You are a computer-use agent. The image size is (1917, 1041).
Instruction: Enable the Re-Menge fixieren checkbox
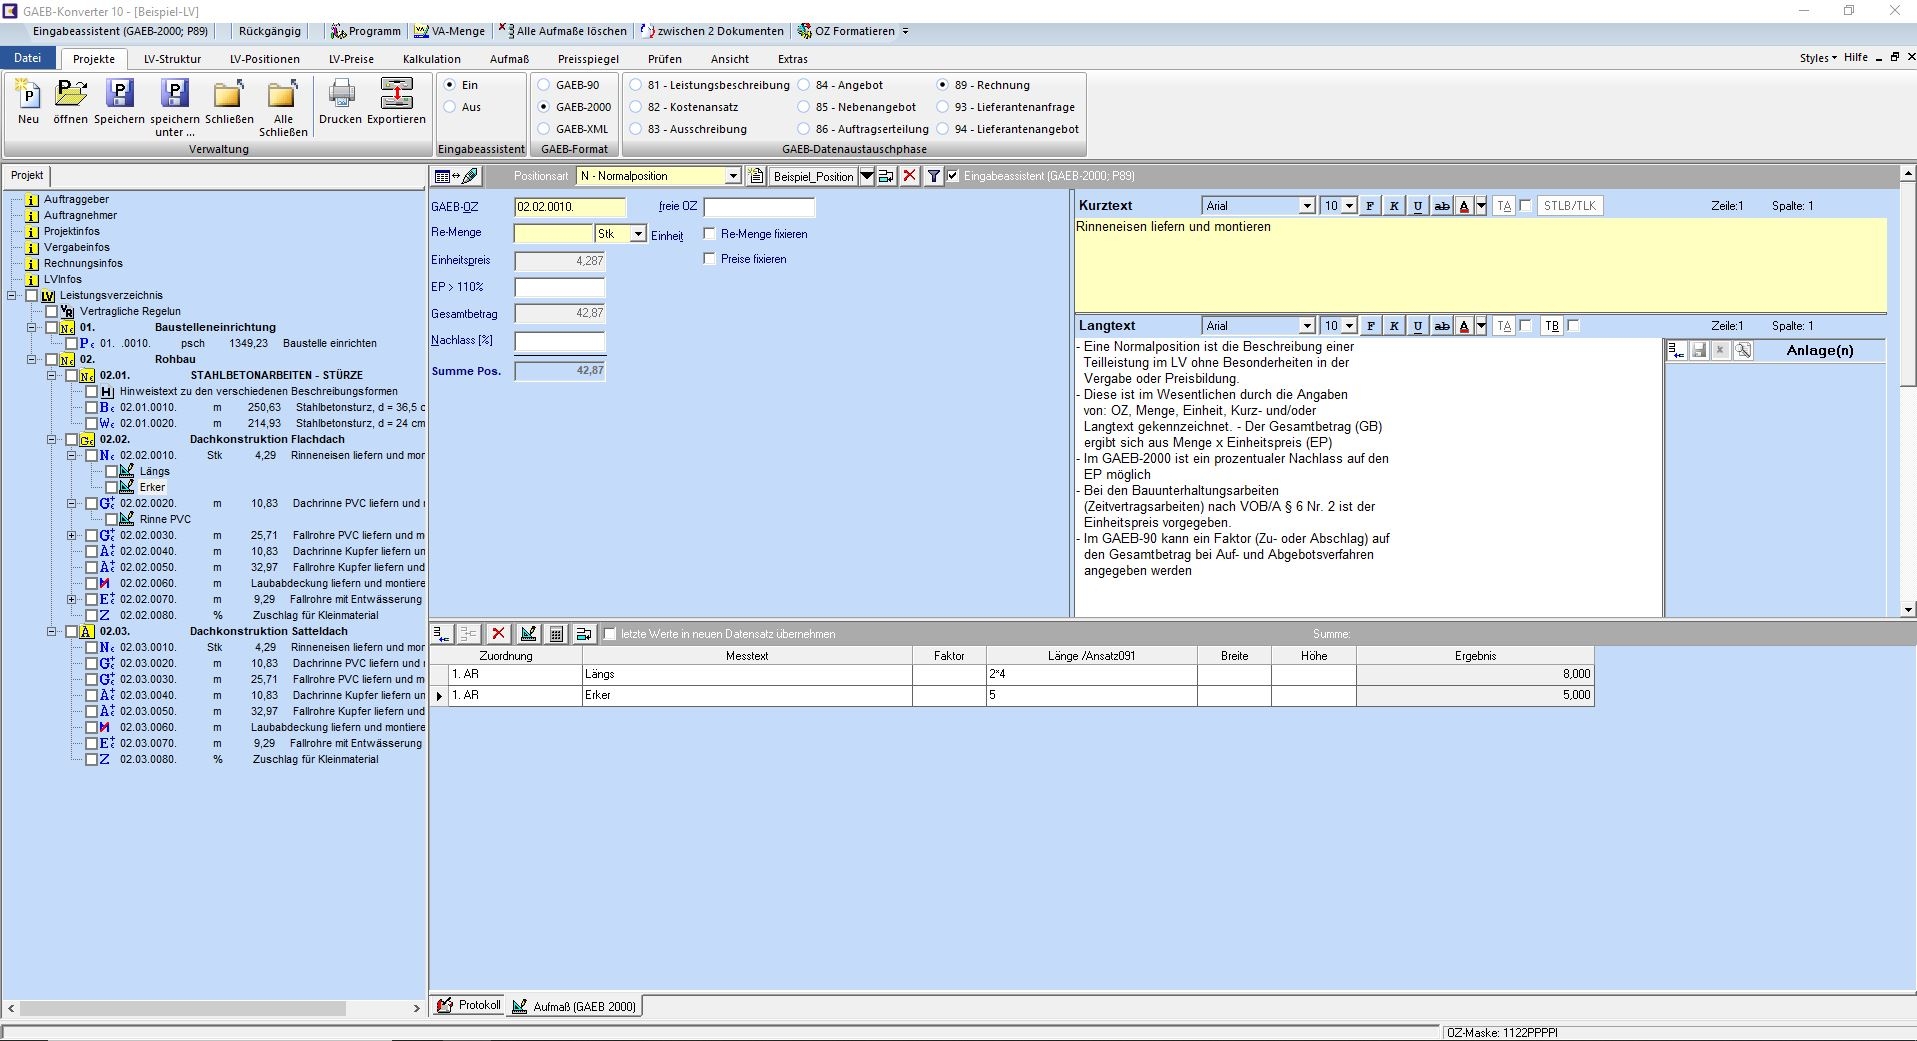710,234
